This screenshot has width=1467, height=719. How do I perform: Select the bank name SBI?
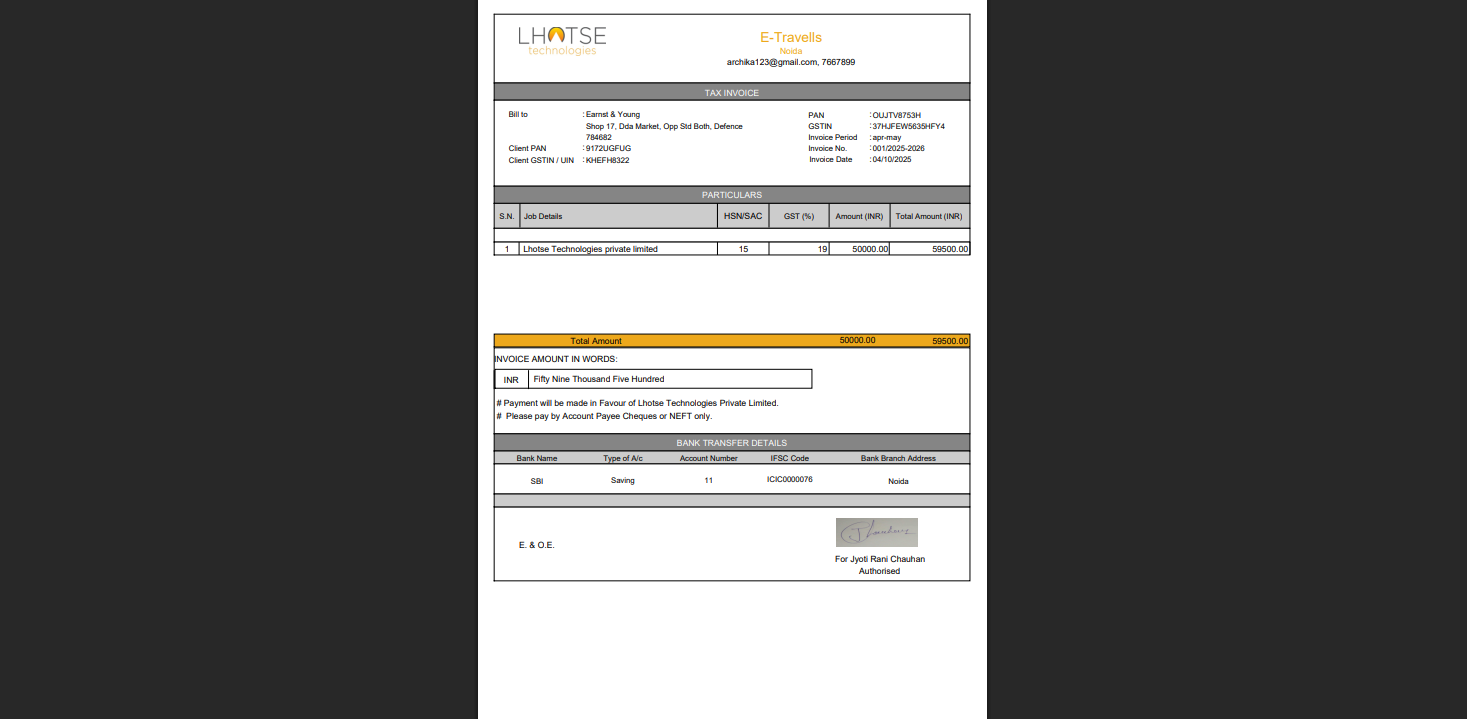(x=537, y=481)
